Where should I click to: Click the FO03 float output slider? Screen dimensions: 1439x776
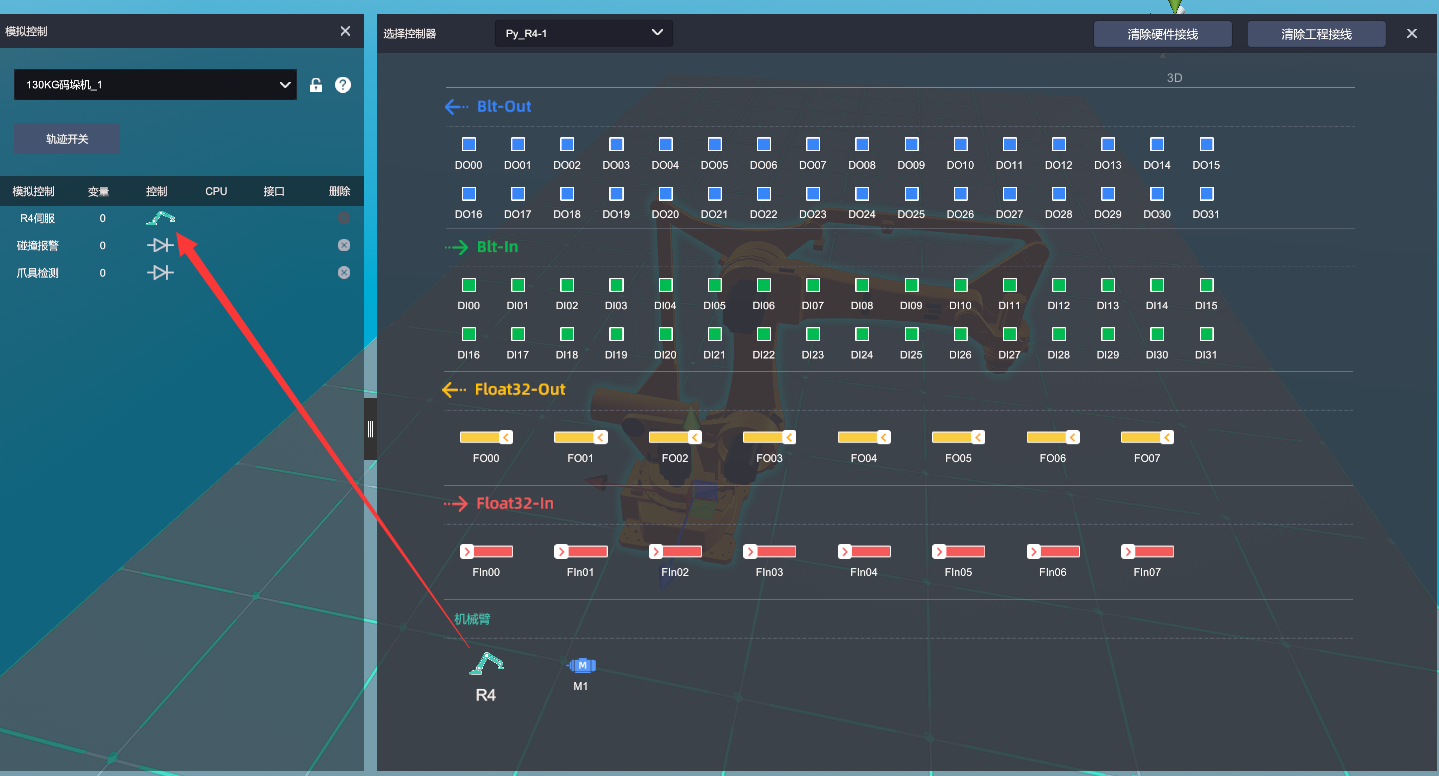click(769, 437)
